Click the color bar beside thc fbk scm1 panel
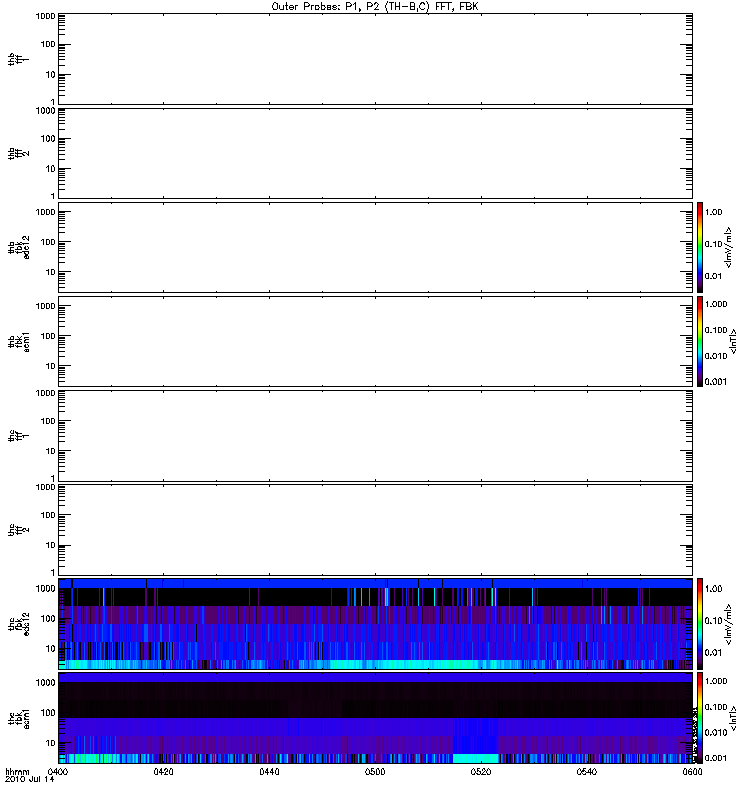This screenshot has width=750, height=800. tap(700, 718)
